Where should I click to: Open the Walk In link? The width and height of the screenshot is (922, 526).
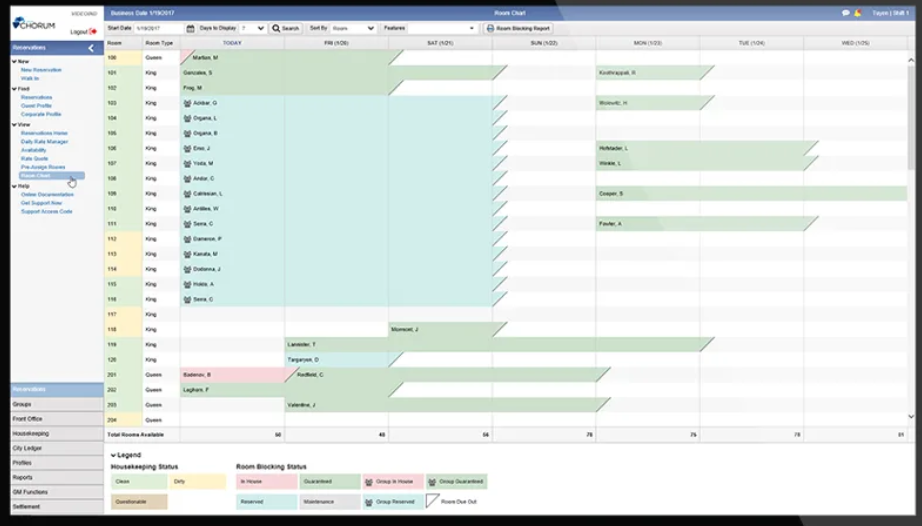point(30,78)
